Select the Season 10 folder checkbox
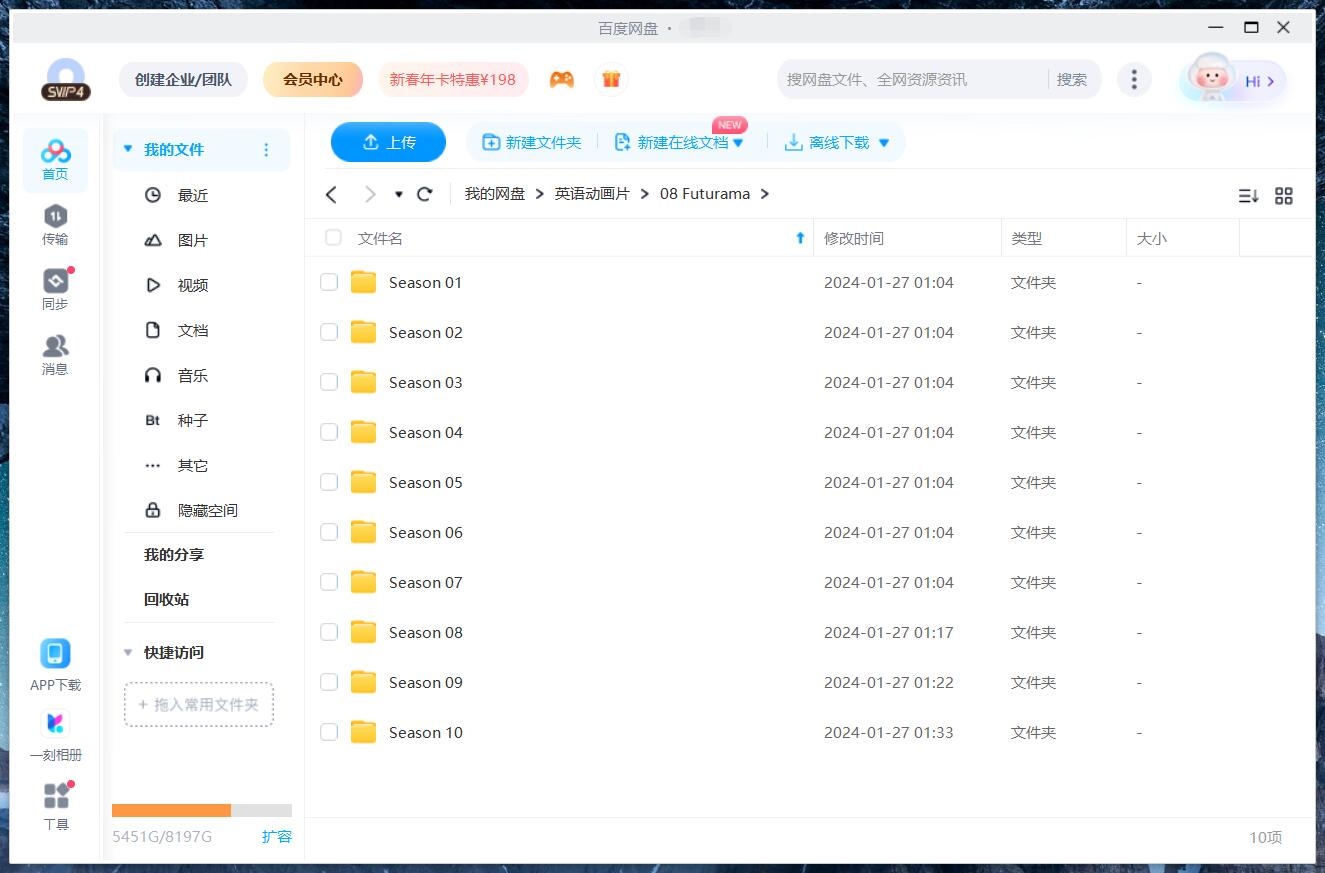Viewport: 1325px width, 873px height. click(329, 732)
